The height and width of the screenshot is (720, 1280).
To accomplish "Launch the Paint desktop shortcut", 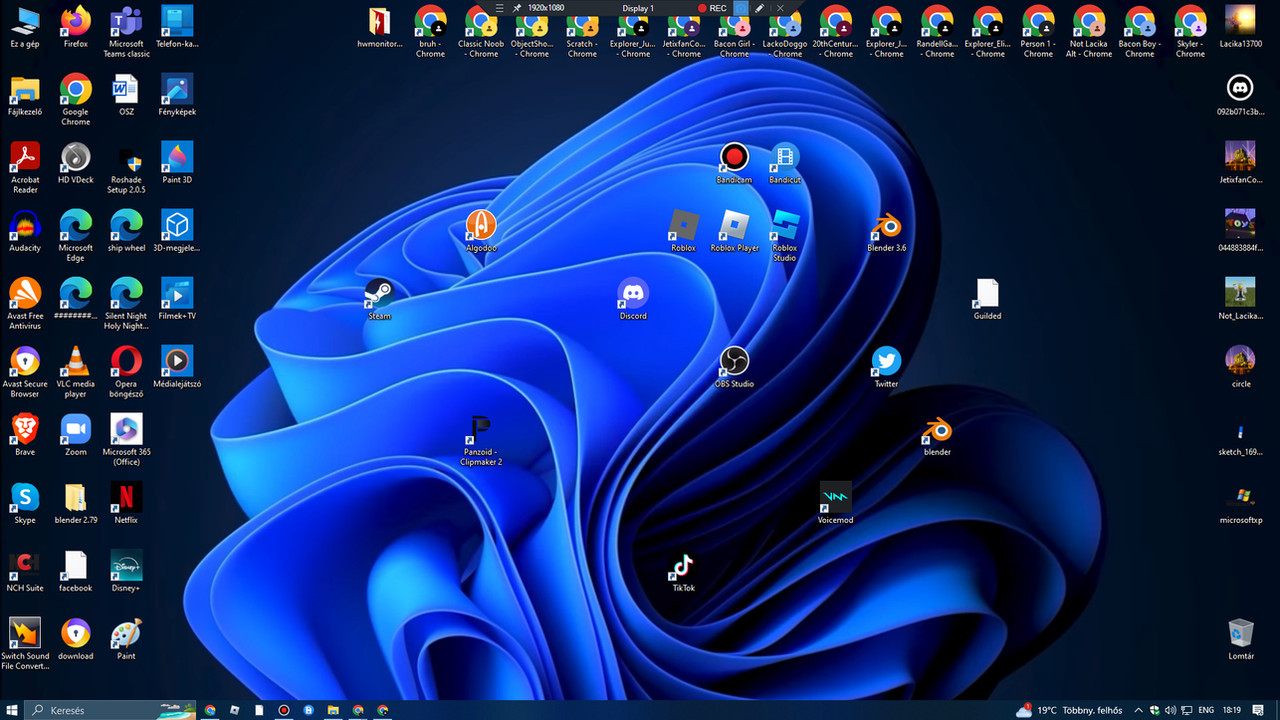I will click(x=126, y=639).
